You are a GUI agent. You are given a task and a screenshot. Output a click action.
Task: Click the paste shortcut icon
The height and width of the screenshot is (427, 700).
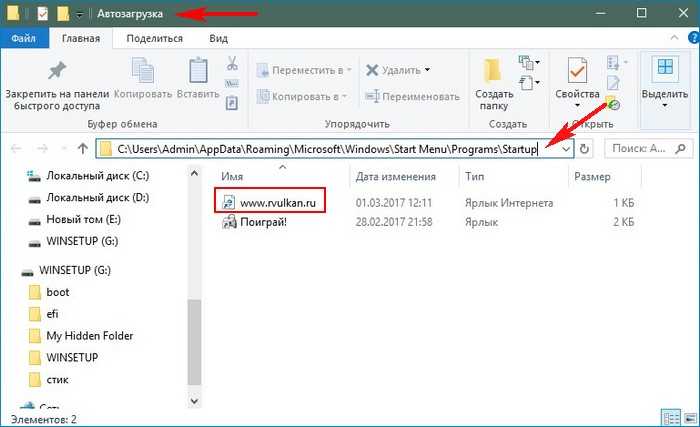coord(232,103)
